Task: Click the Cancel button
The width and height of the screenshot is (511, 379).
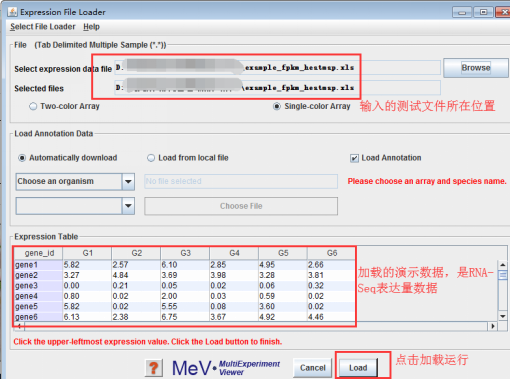Action: tap(313, 368)
